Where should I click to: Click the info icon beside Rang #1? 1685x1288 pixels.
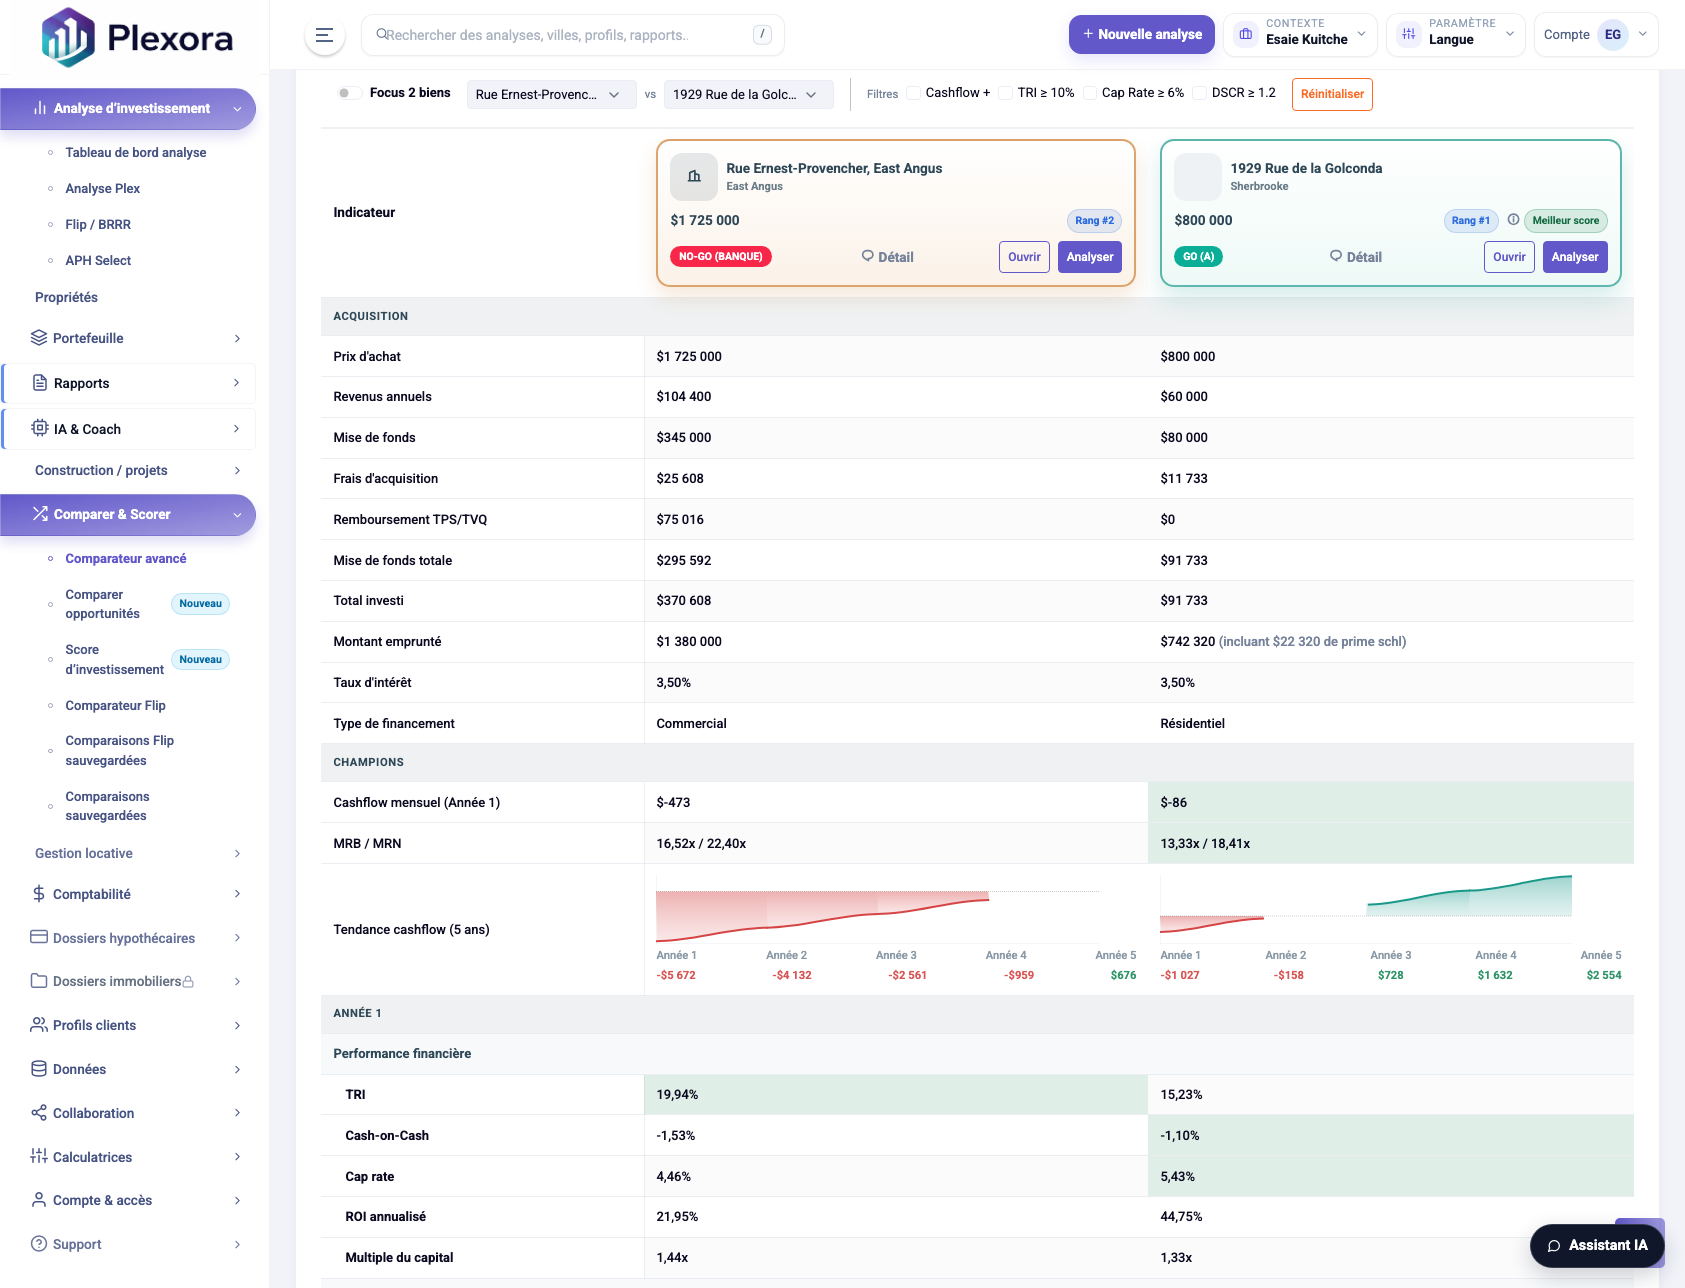pyautogui.click(x=1513, y=220)
